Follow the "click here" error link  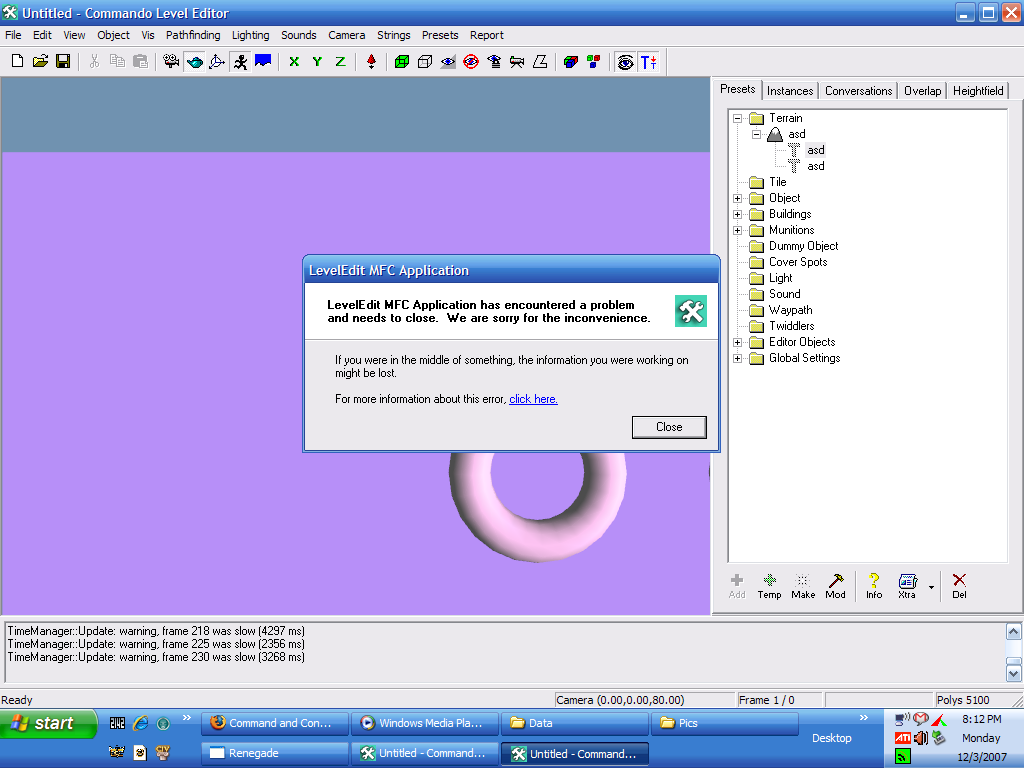533,399
